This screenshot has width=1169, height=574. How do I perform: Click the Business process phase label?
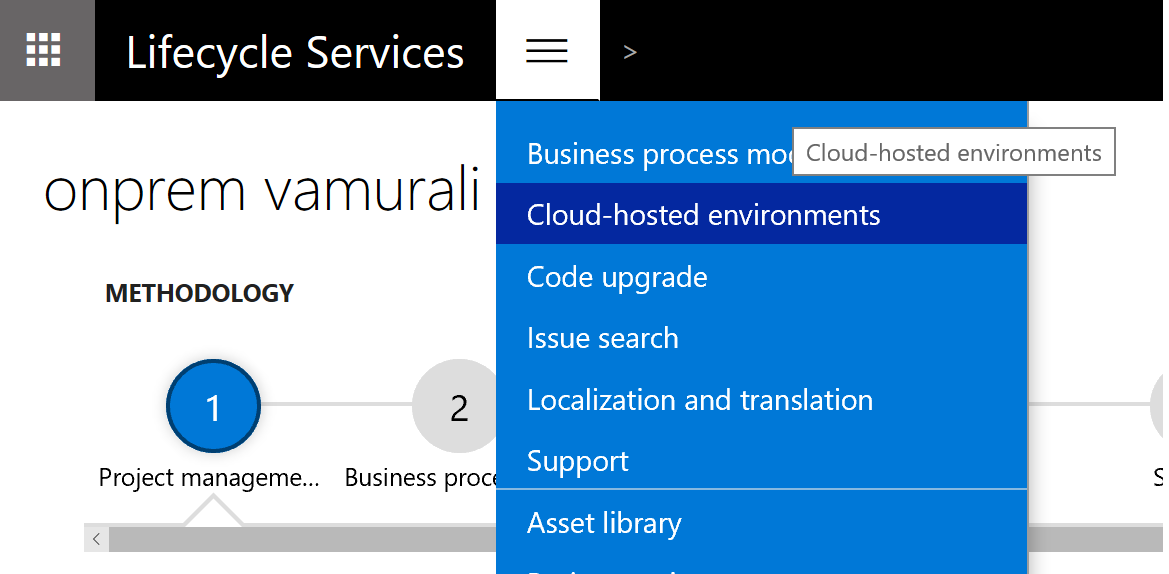pyautogui.click(x=421, y=478)
